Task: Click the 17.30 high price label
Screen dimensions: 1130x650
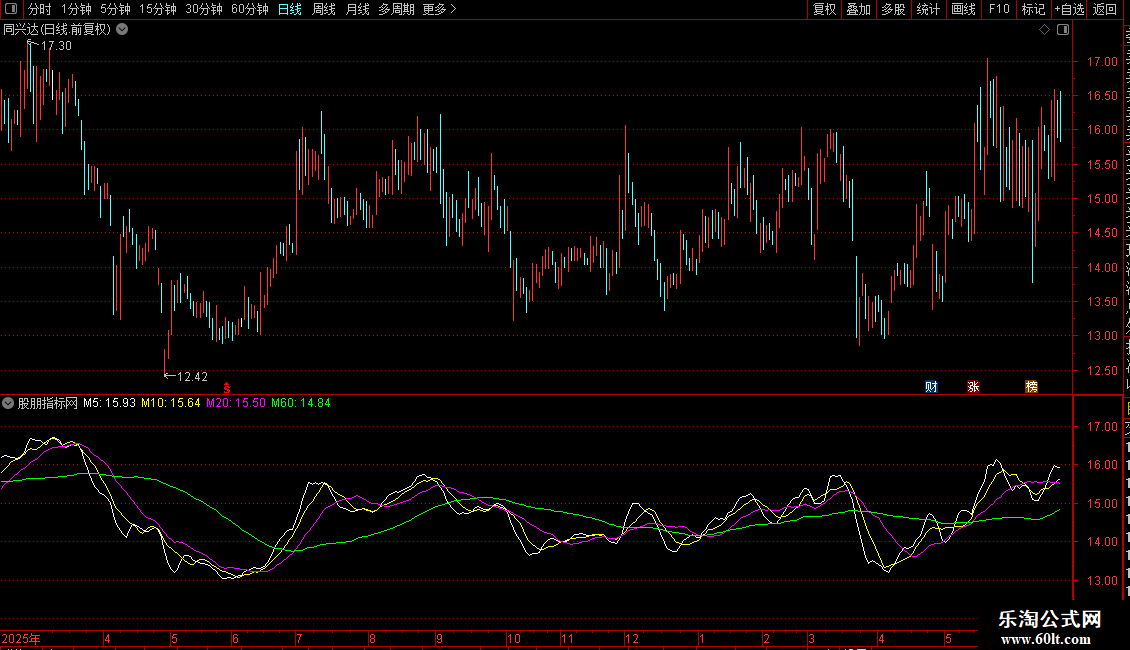Action: [56, 46]
